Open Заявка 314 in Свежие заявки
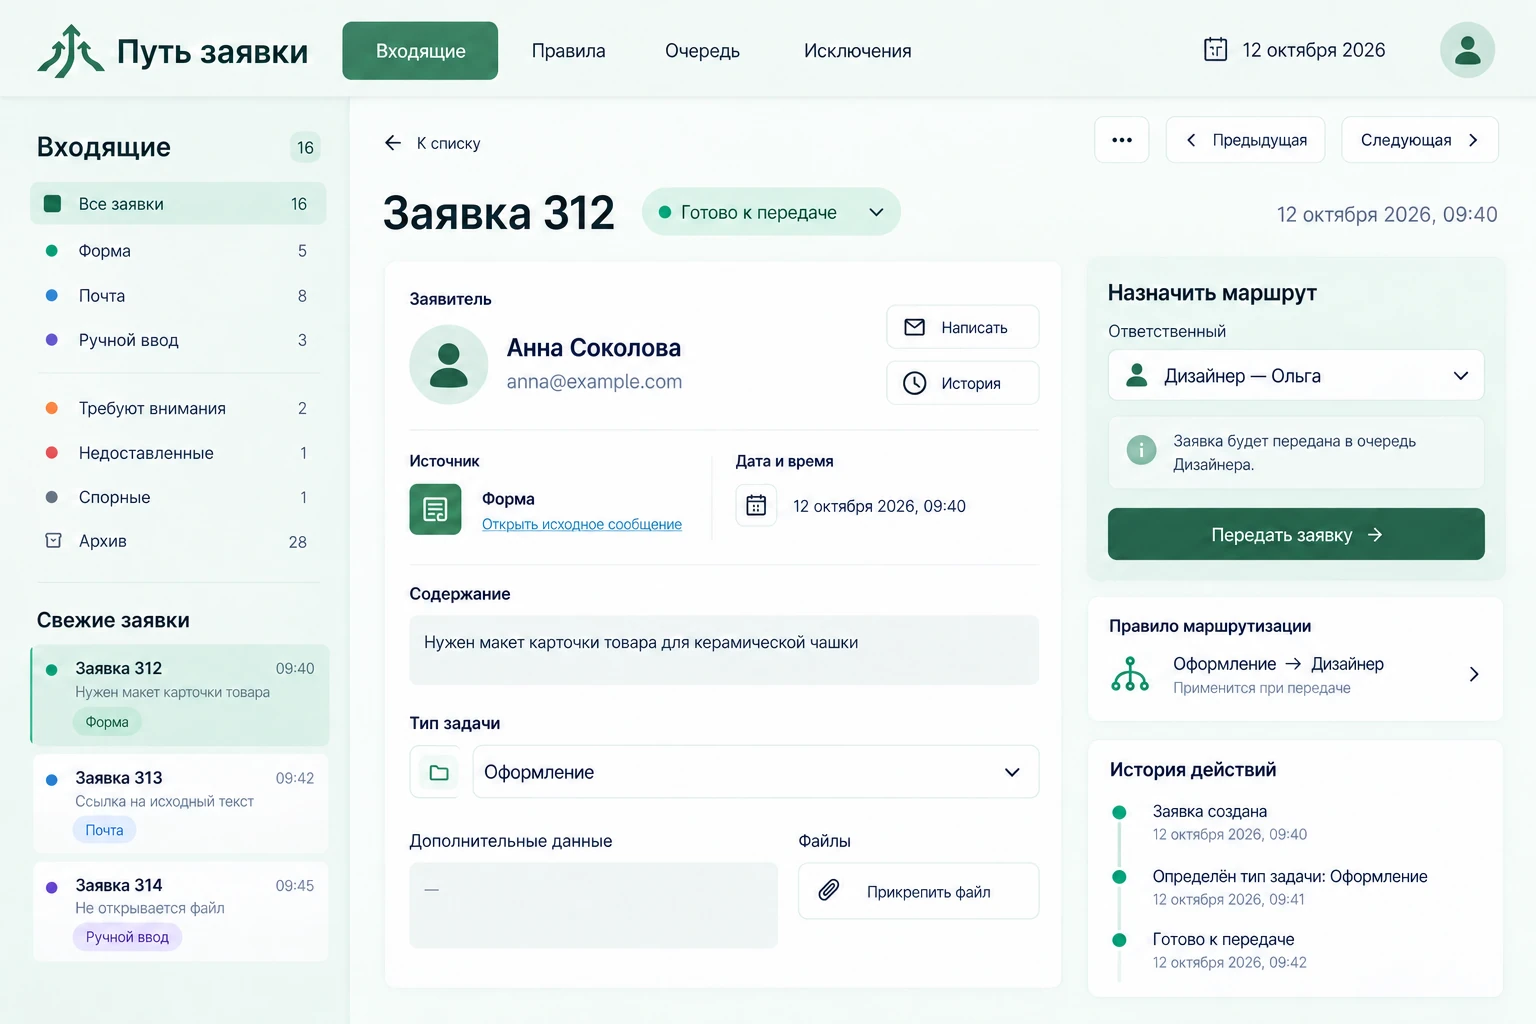The image size is (1536, 1024). 180,911
